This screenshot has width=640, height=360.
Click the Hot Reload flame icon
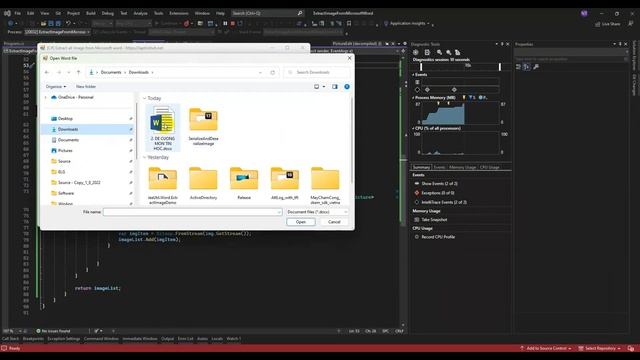click(x=186, y=24)
